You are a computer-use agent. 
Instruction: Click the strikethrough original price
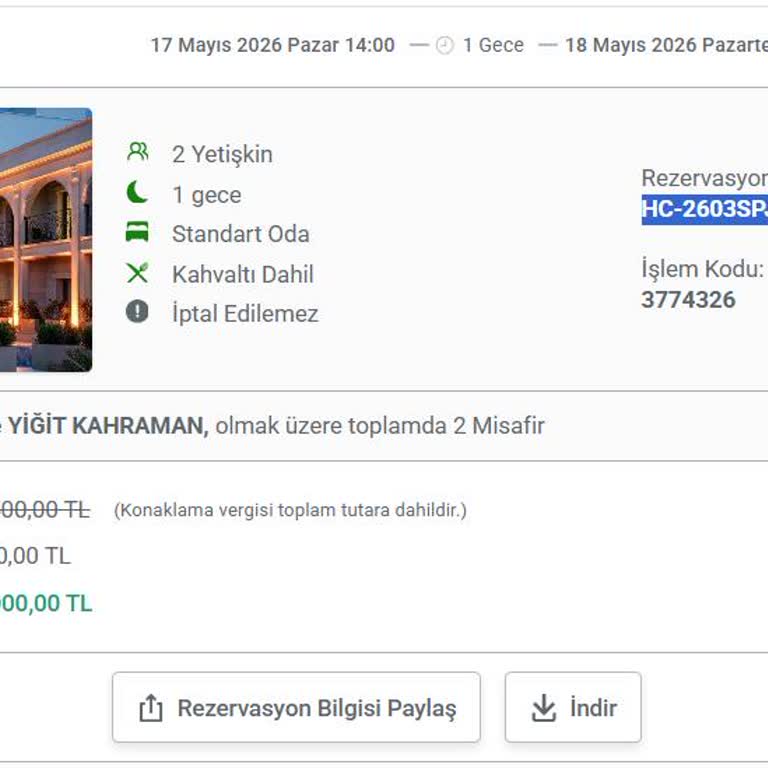[x=45, y=510]
